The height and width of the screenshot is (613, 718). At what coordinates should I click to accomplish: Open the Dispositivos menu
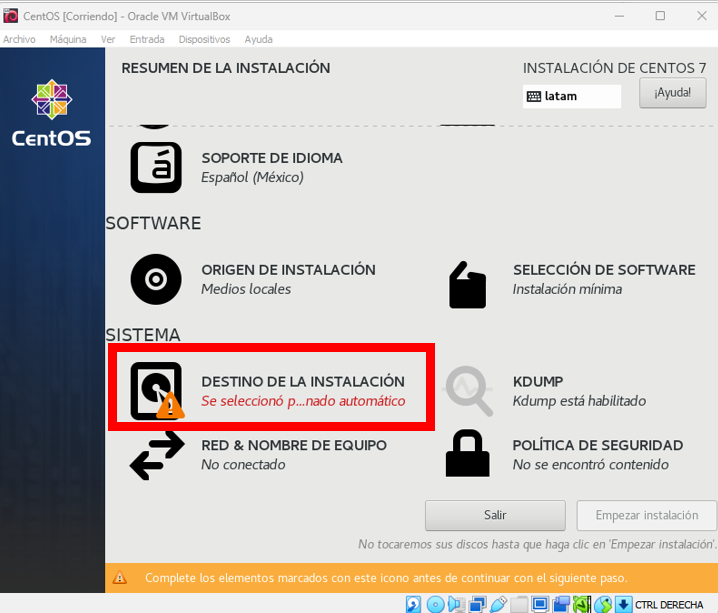click(x=204, y=39)
